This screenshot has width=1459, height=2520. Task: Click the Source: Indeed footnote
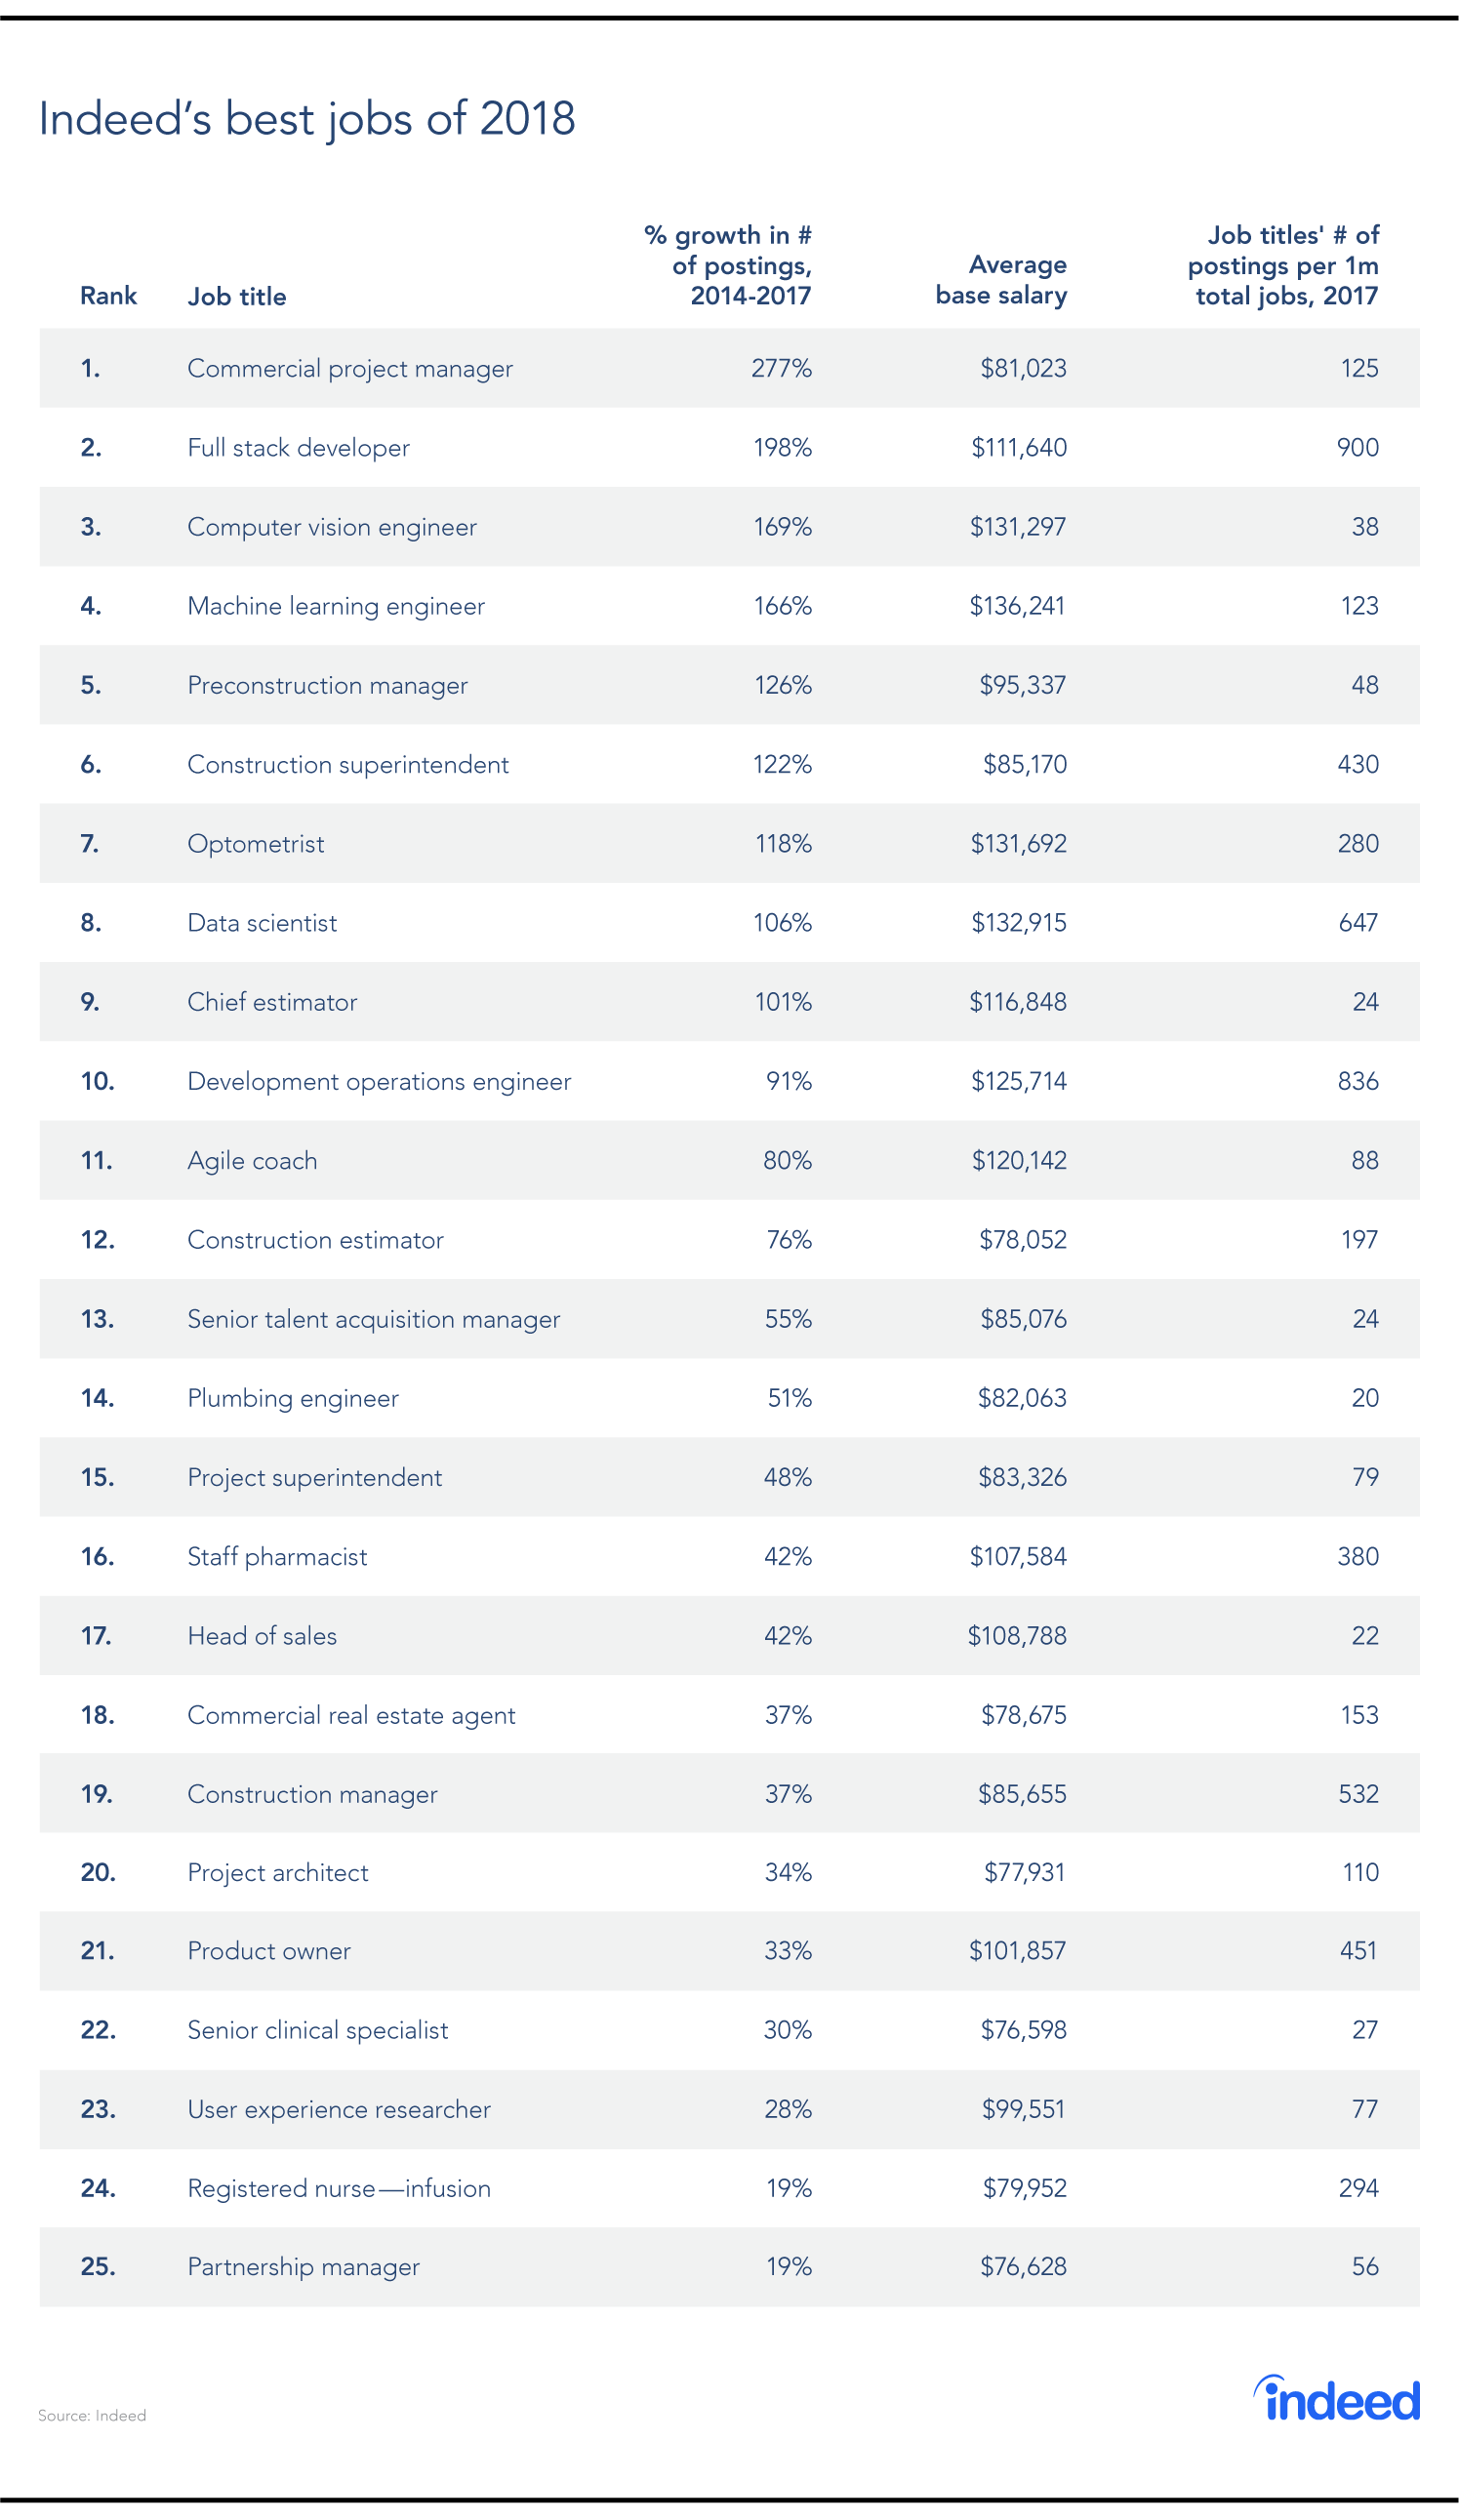pos(92,2416)
